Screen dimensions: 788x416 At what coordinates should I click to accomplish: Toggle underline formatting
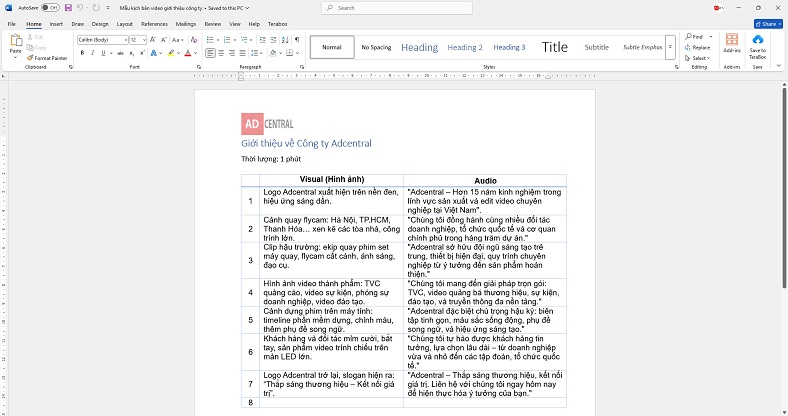[103, 52]
